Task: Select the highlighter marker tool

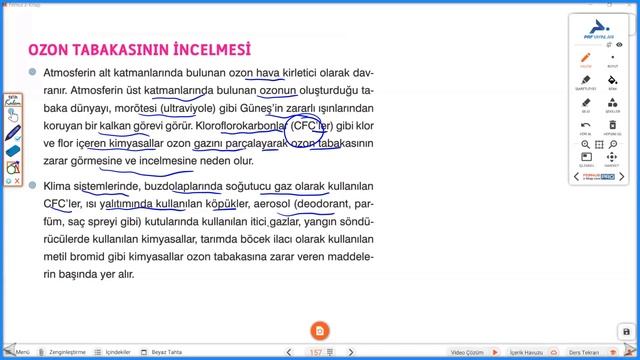Action: pyautogui.click(x=586, y=82)
